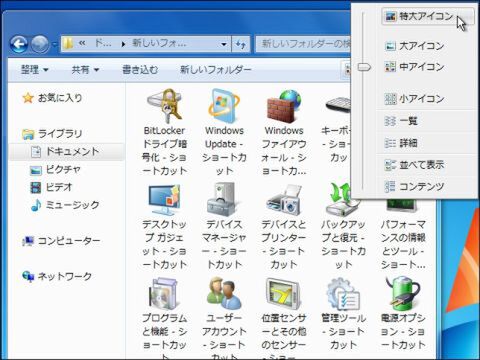Image resolution: width=480 pixels, height=360 pixels.
Task: Click the ド... breadcrumb segment in address bar
Action: tap(103, 43)
